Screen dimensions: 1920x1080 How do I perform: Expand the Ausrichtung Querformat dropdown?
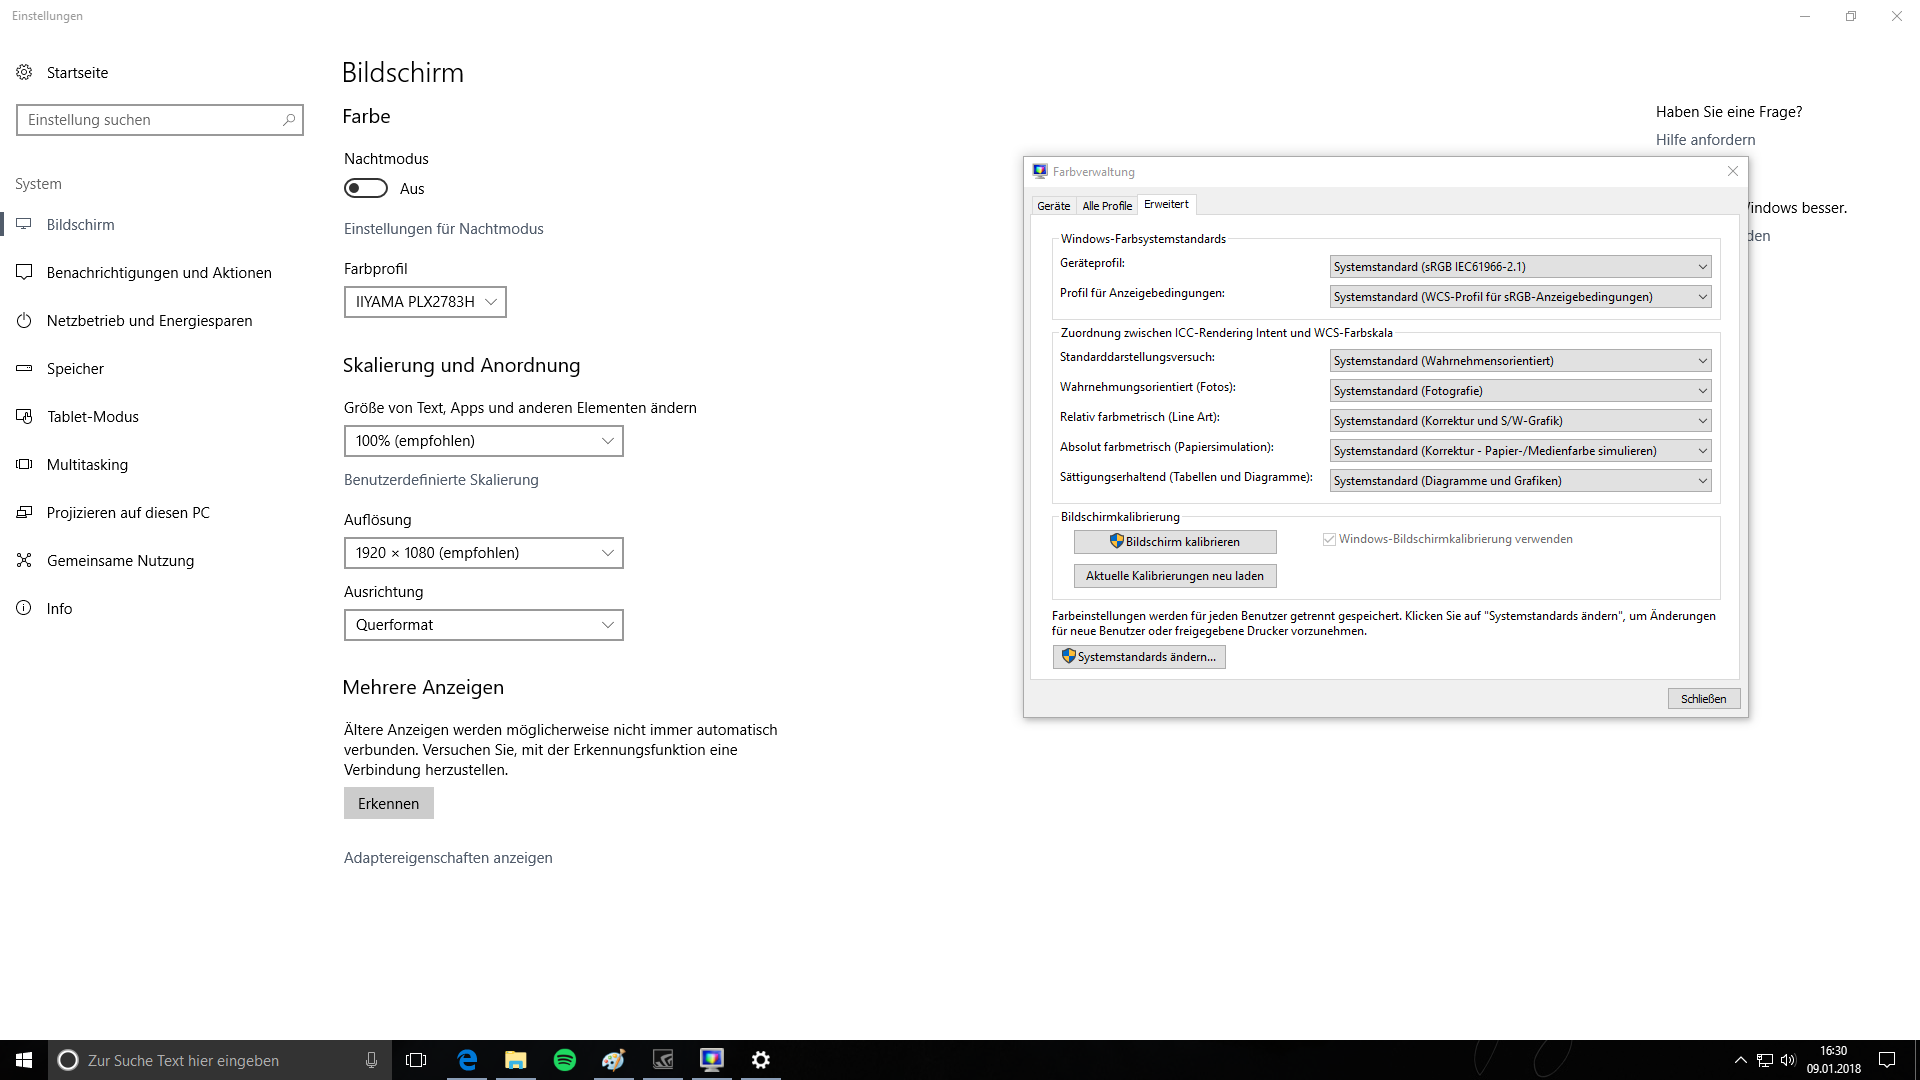click(x=483, y=625)
